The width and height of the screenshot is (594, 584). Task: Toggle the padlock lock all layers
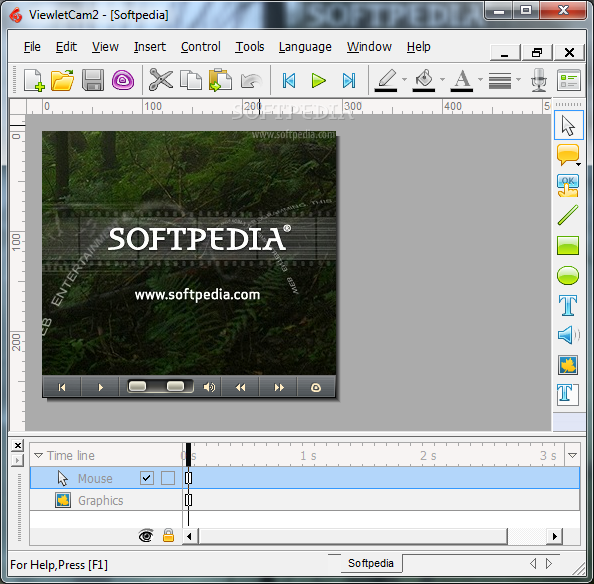(x=168, y=536)
